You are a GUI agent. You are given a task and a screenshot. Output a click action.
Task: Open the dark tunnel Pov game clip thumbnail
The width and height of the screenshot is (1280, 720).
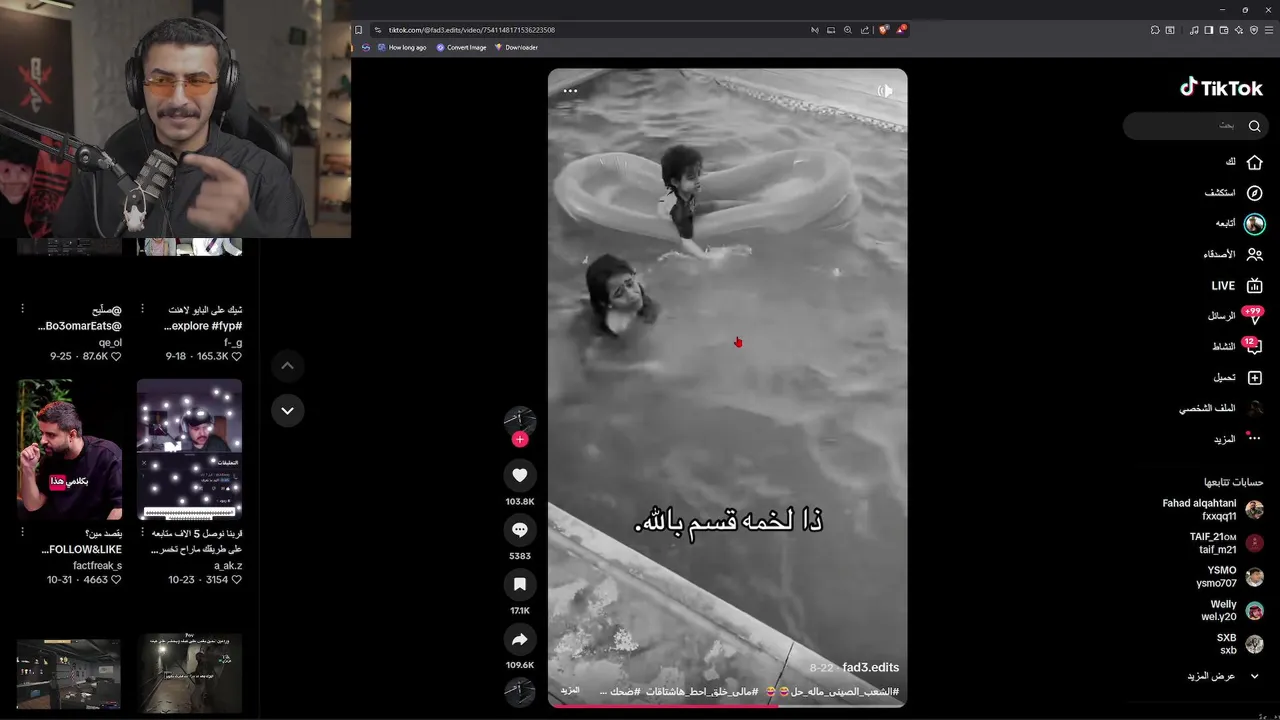(189, 672)
